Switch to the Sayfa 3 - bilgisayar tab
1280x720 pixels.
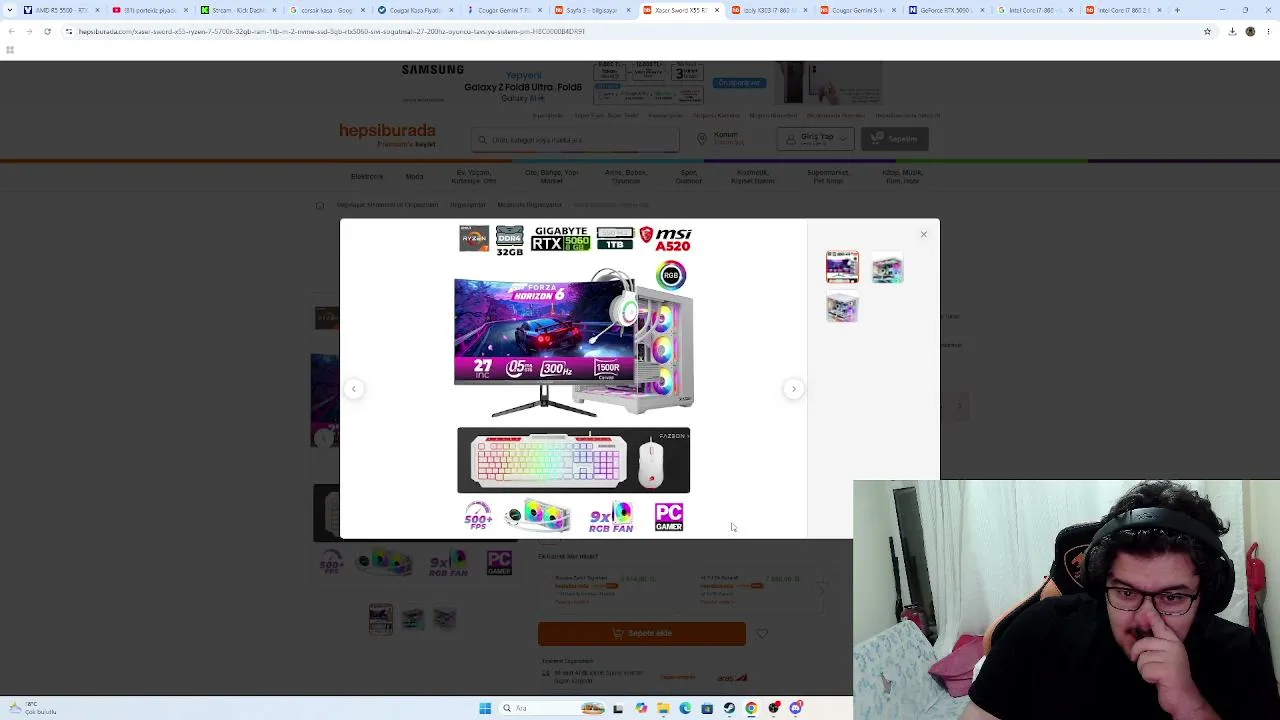click(591, 10)
